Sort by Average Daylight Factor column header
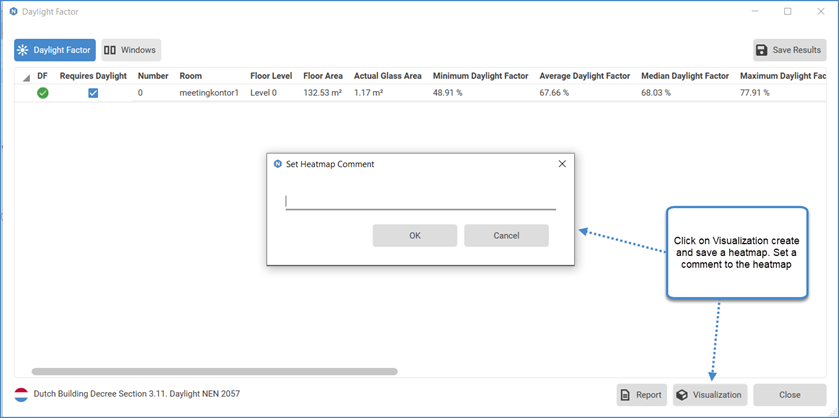The image size is (839, 418). (x=584, y=76)
